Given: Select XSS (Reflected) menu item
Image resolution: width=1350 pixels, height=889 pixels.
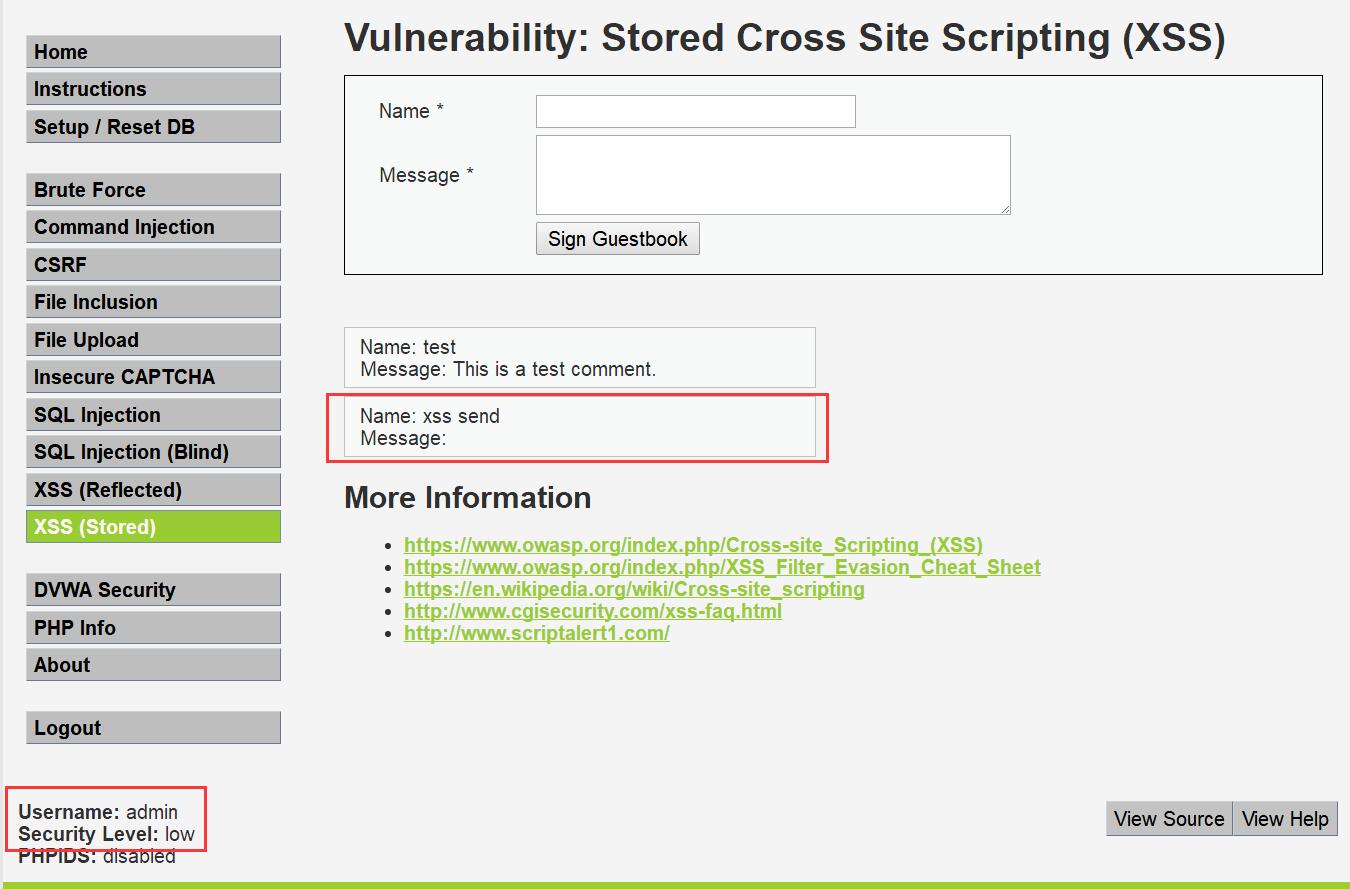Looking at the screenshot, I should point(153,490).
